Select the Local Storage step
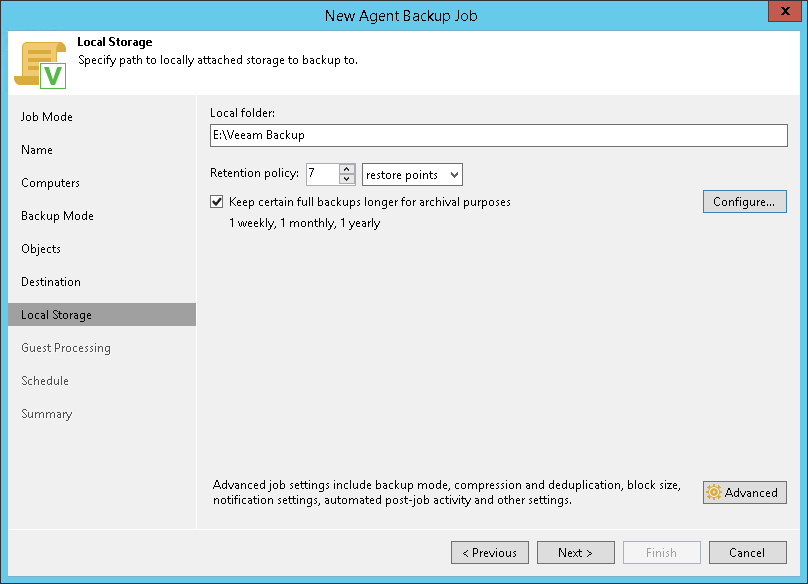This screenshot has width=808, height=584. tap(56, 315)
